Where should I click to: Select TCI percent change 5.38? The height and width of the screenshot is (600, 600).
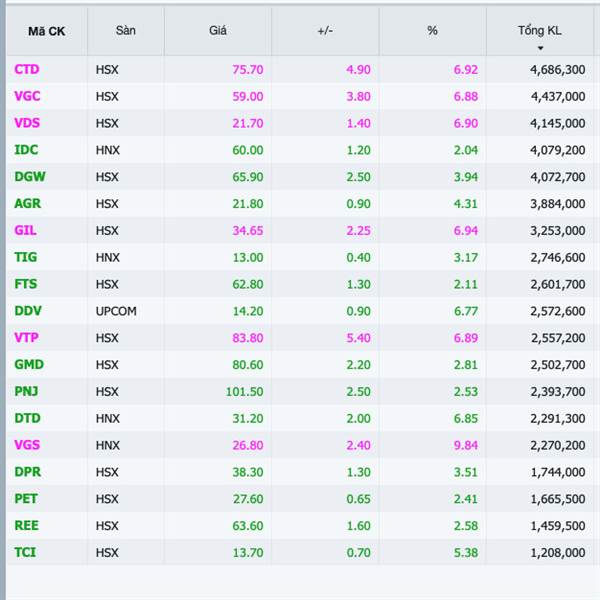pos(466,553)
